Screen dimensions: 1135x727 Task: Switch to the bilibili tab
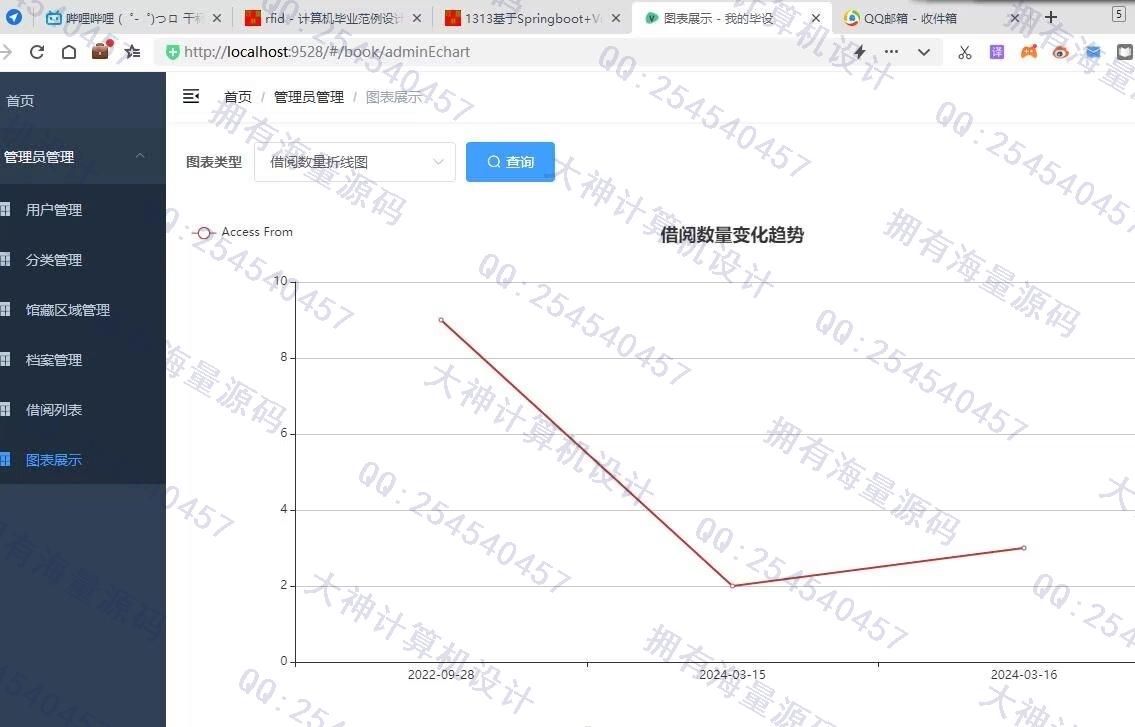tap(132, 18)
